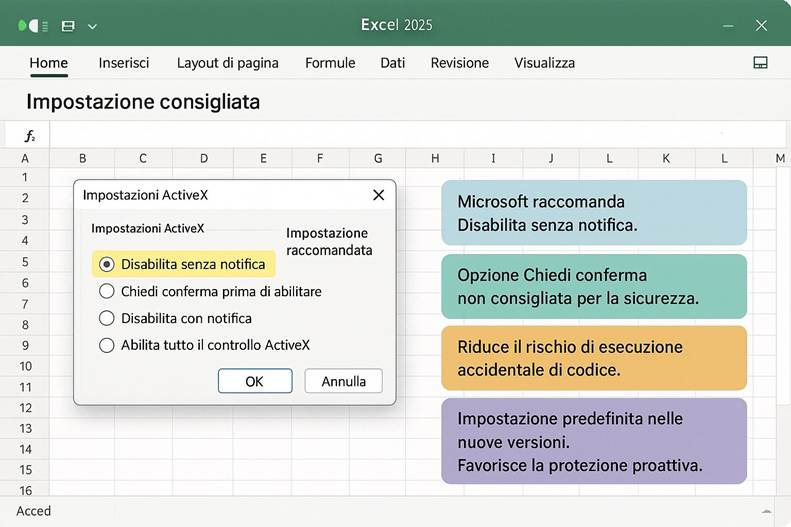Switch to the Inserisci tab

(124, 63)
